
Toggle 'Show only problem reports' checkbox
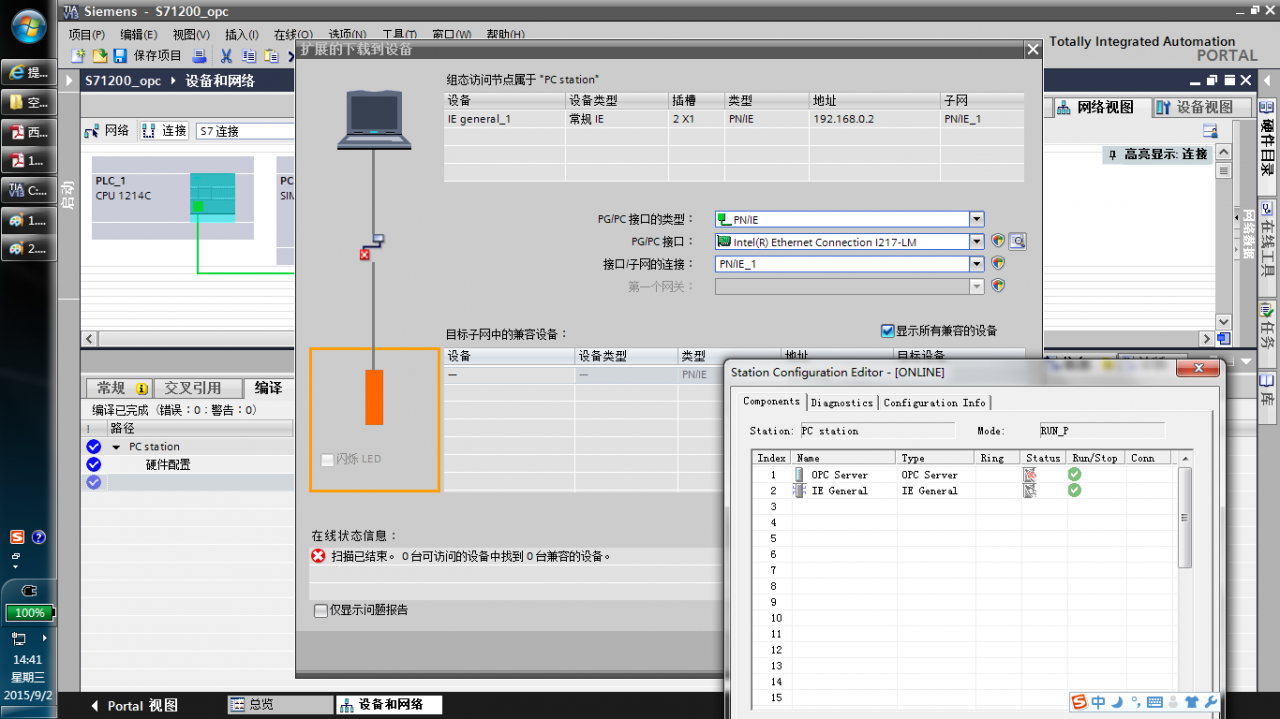[x=321, y=610]
